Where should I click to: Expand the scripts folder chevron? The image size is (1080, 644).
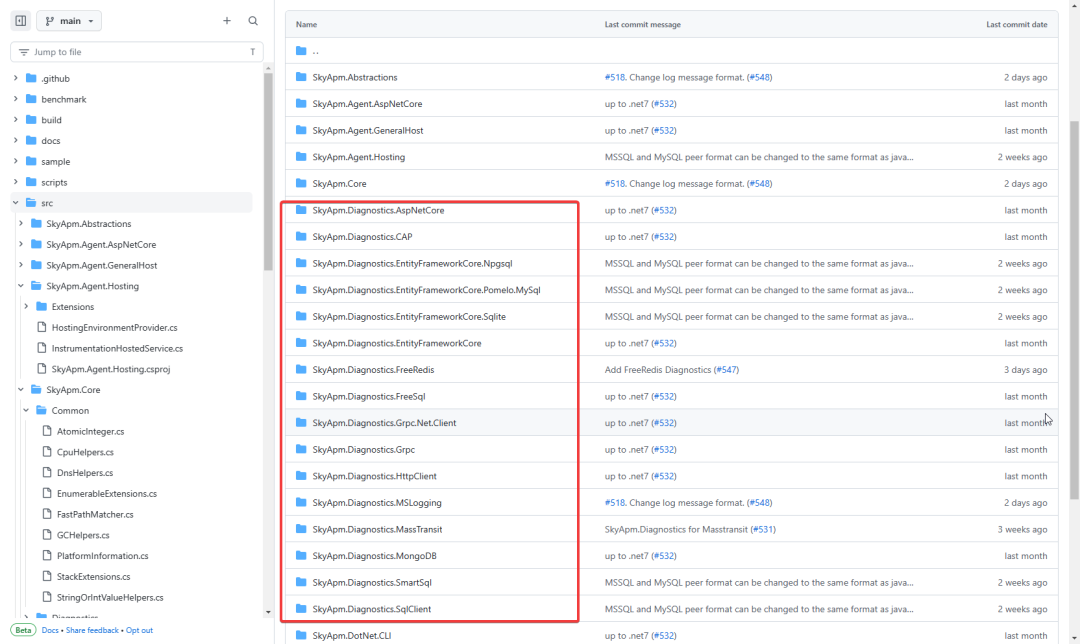click(x=16, y=182)
